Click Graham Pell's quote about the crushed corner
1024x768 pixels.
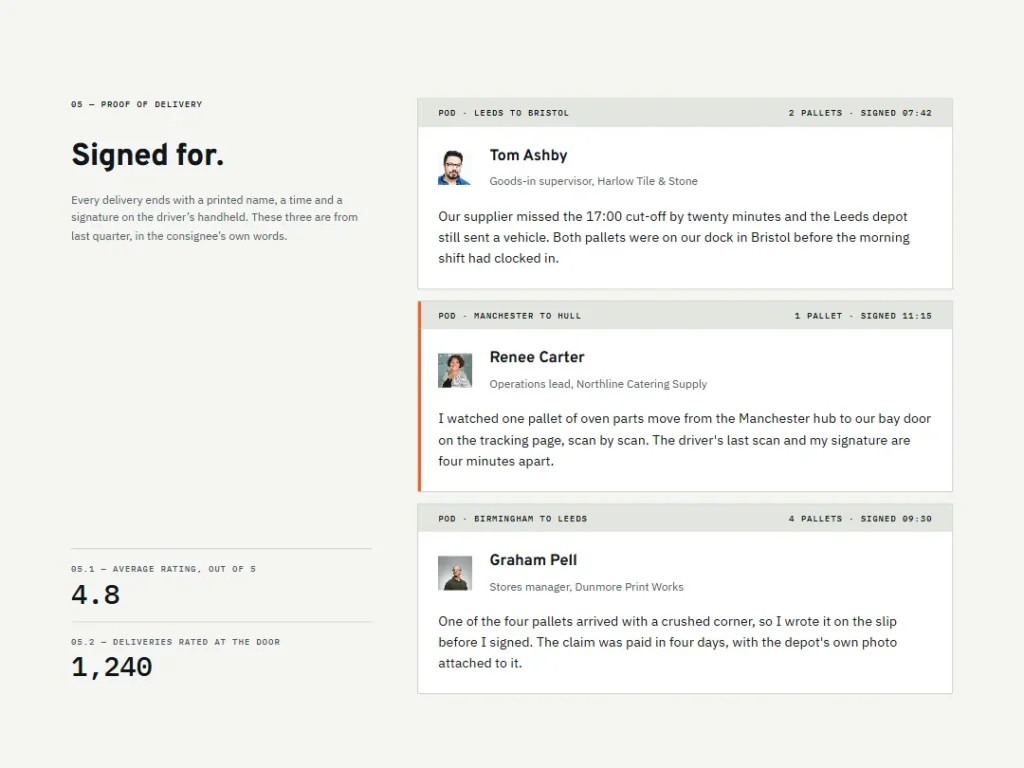[x=667, y=643]
